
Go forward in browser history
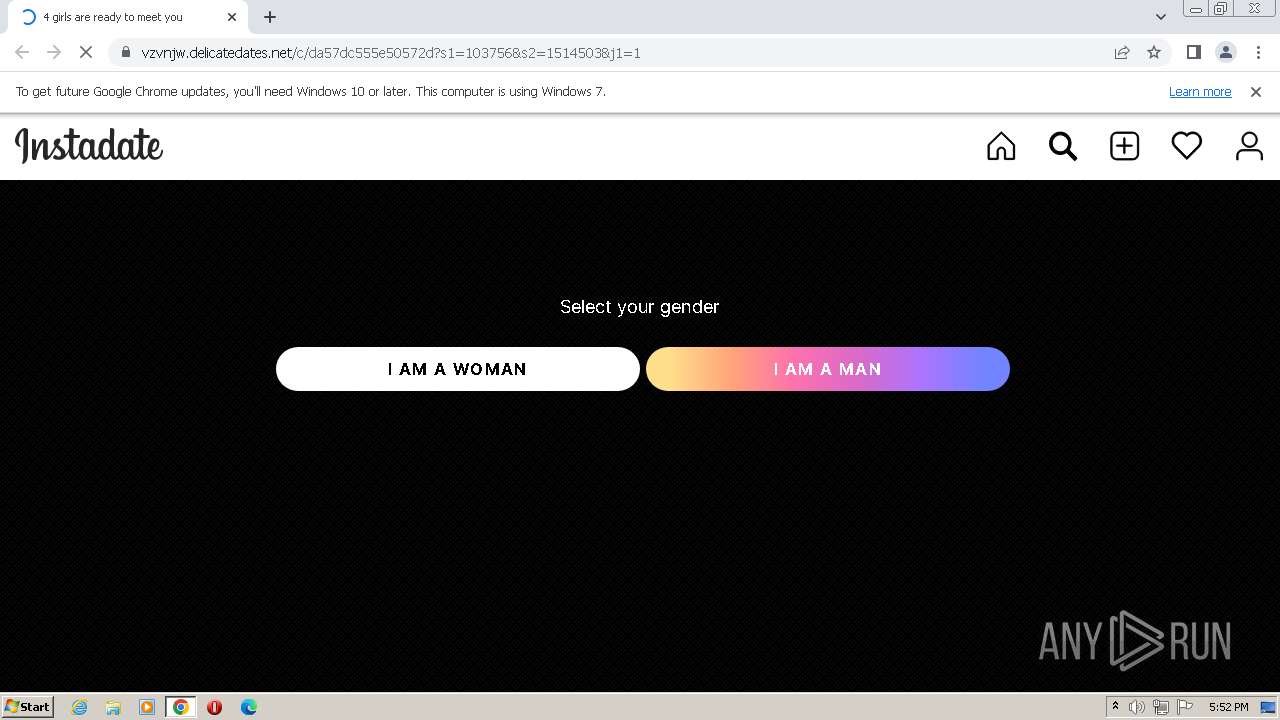pyautogui.click(x=54, y=52)
